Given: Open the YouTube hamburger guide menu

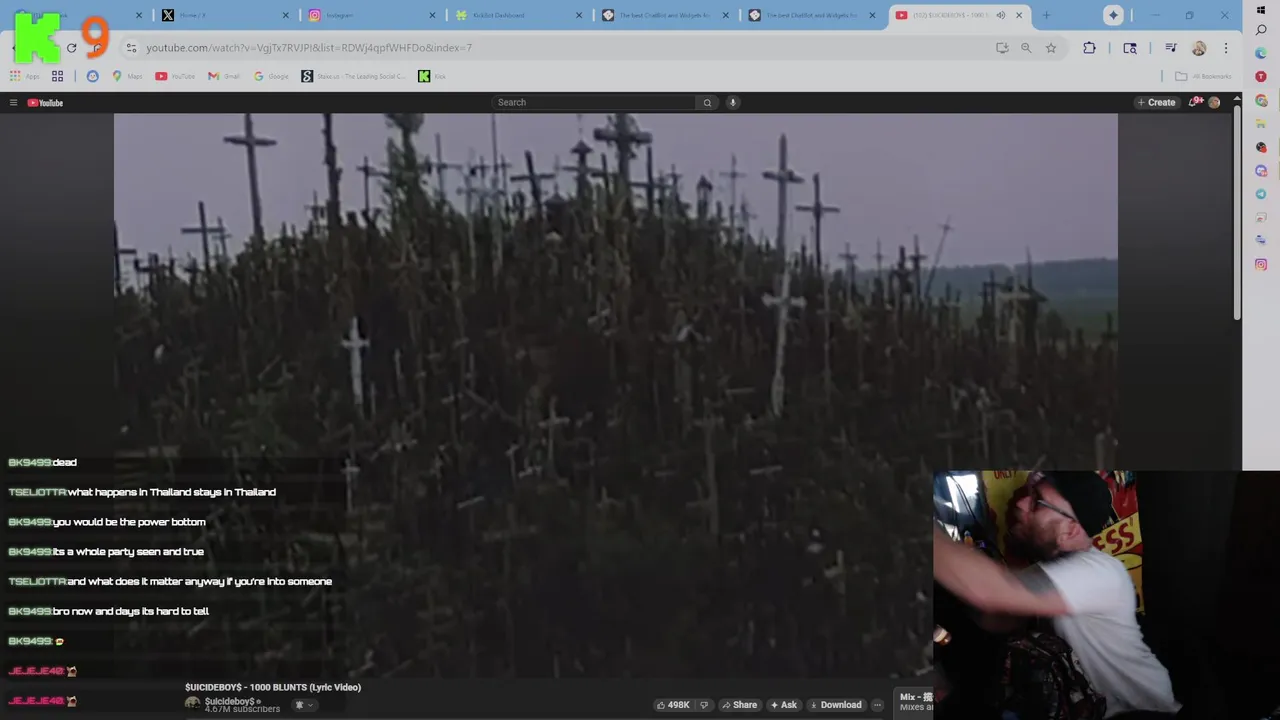Looking at the screenshot, I should point(13,103).
